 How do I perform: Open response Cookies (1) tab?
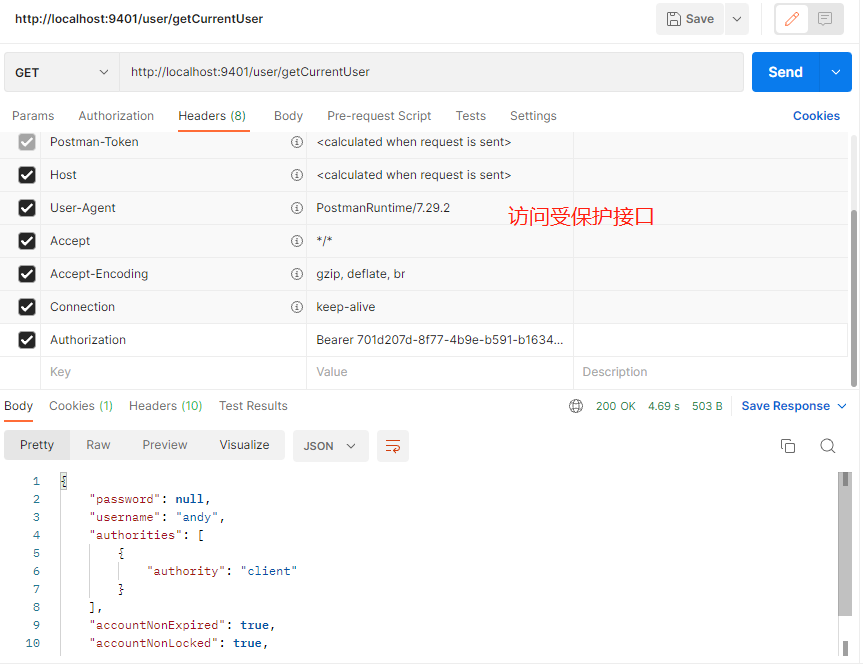coord(81,406)
